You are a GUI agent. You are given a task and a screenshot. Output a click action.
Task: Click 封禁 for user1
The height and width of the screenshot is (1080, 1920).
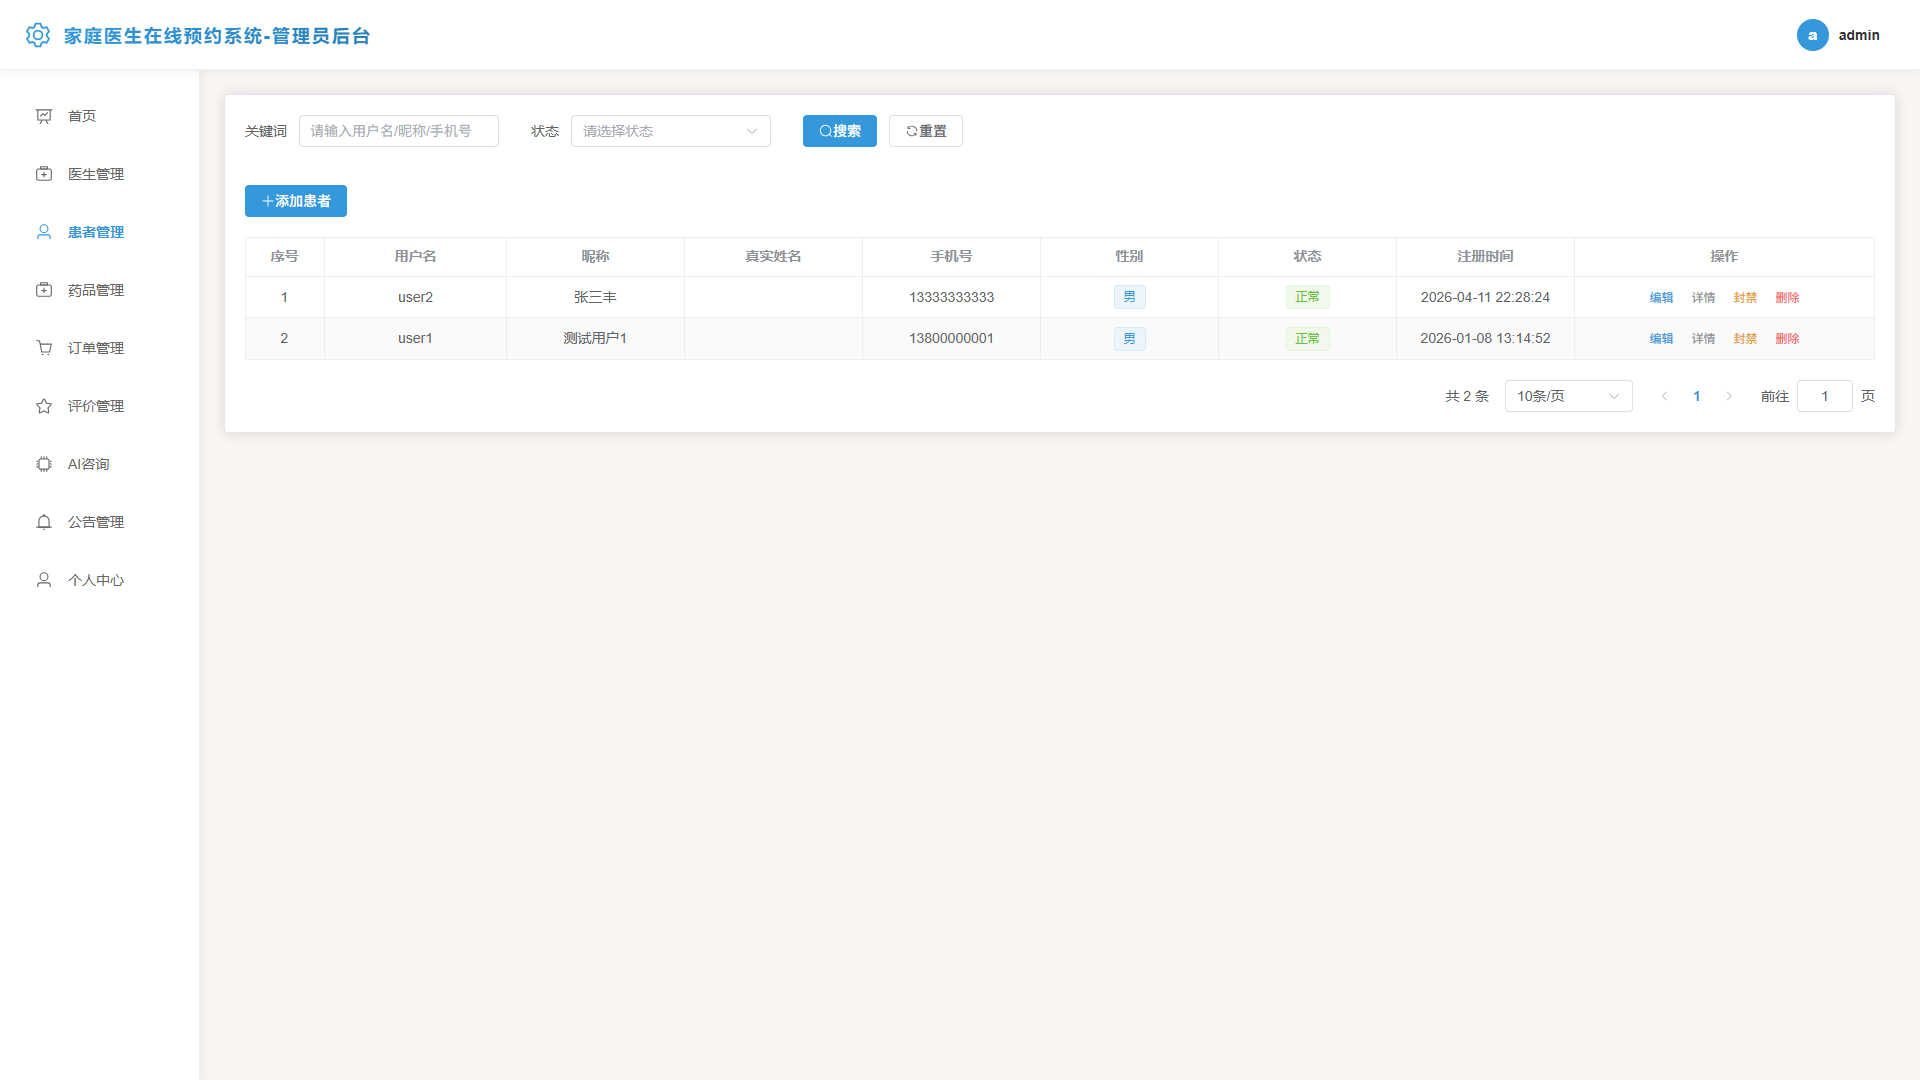(x=1746, y=338)
